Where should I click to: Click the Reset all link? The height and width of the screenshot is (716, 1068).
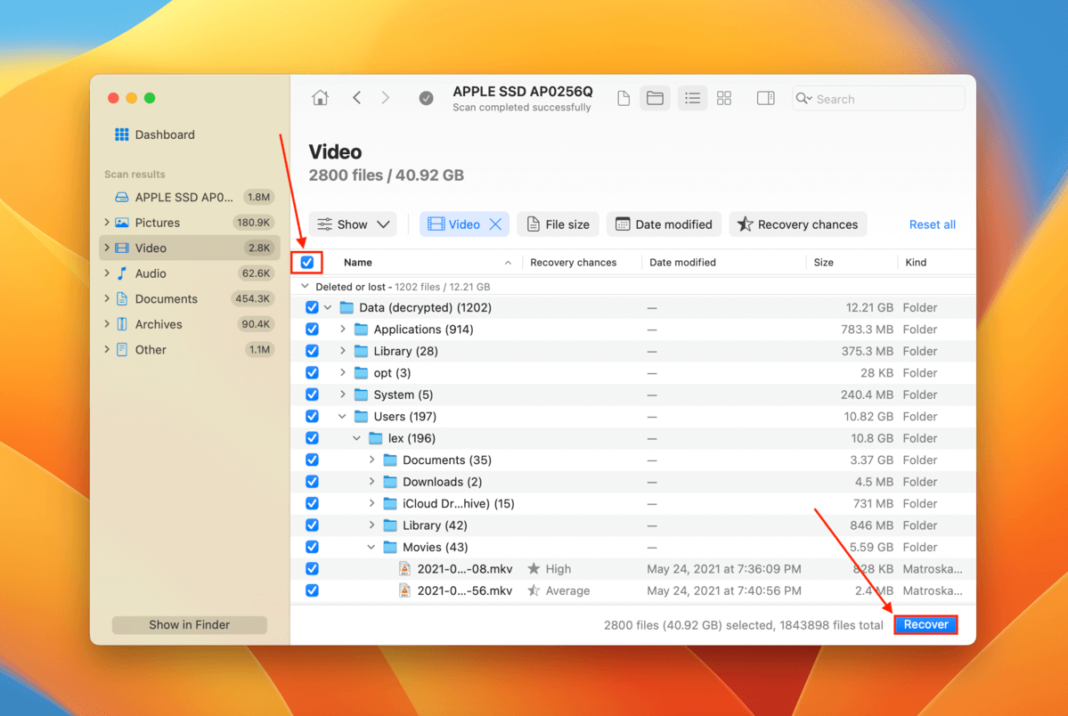[931, 223]
